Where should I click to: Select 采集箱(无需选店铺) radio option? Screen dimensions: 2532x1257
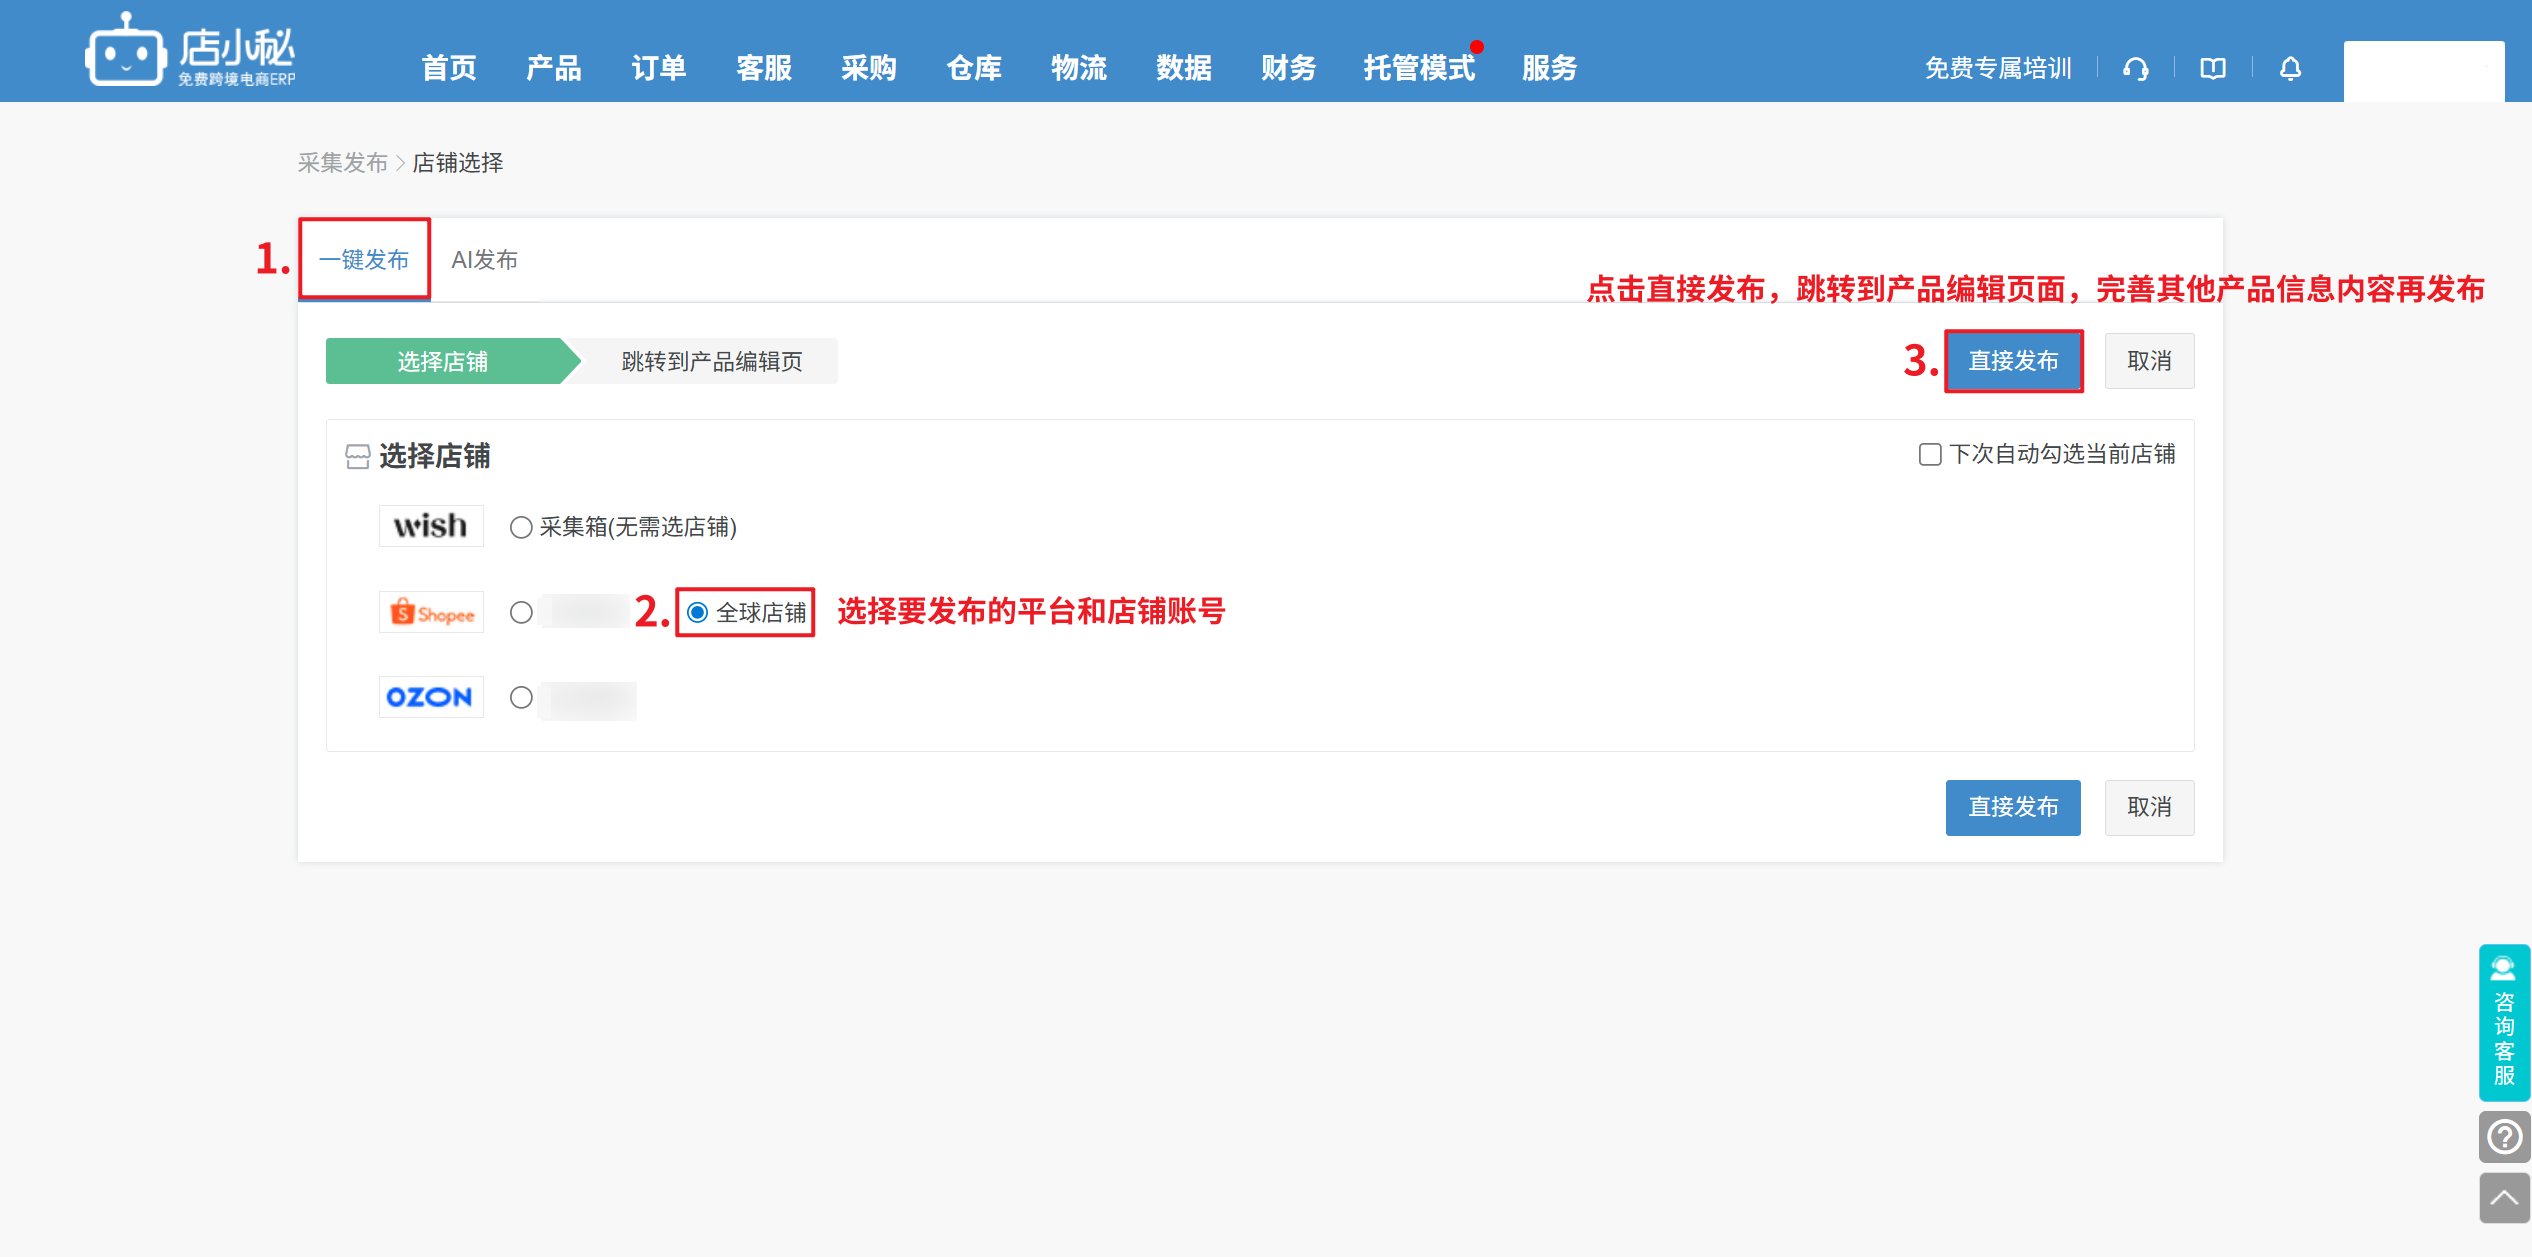pos(521,527)
